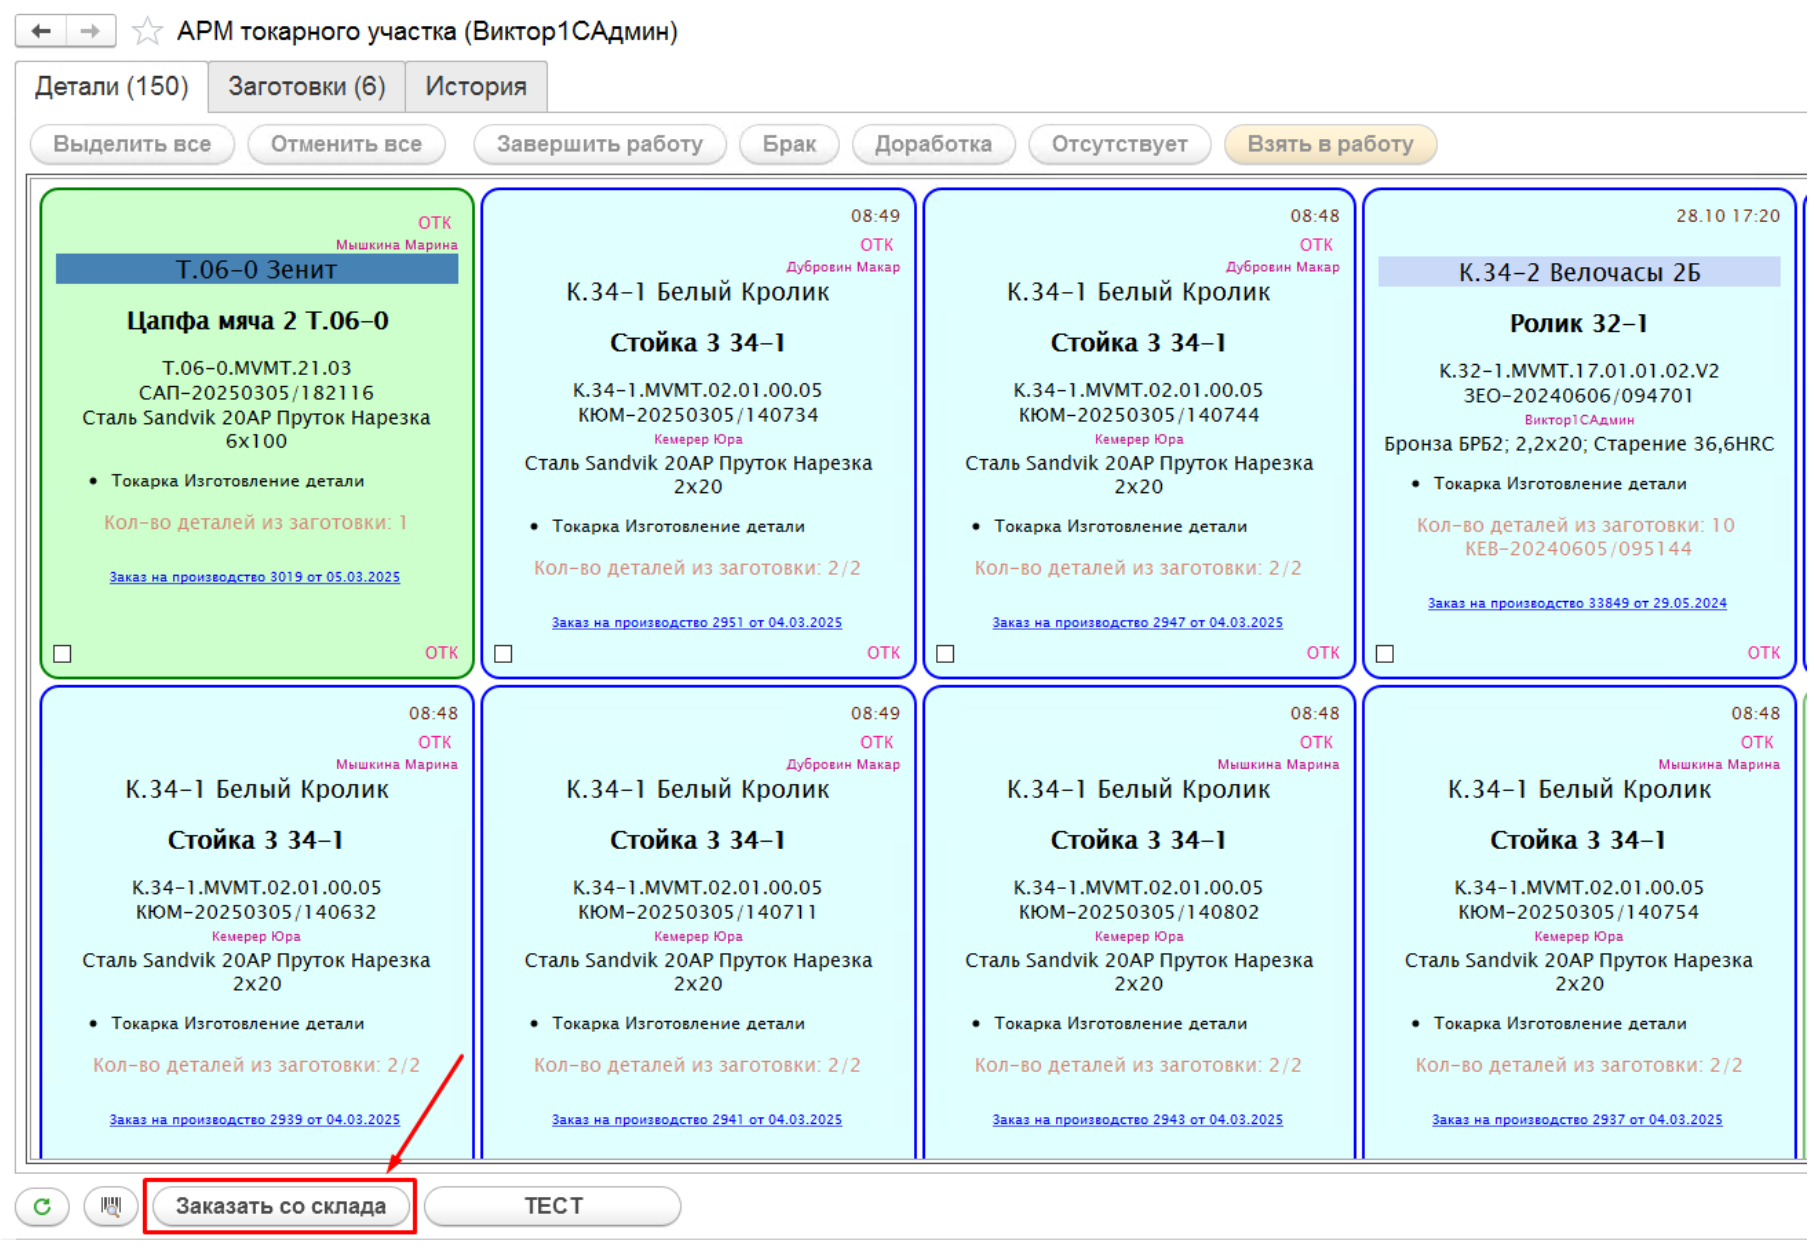1814x1252 pixels.
Task: Add page to favorites with star icon
Action: [x=147, y=31]
